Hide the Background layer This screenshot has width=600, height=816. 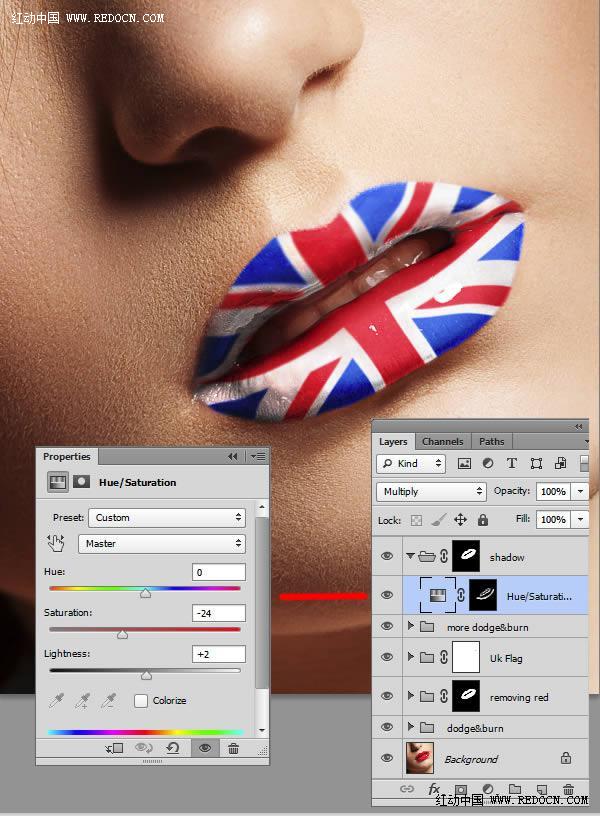[x=387, y=758]
